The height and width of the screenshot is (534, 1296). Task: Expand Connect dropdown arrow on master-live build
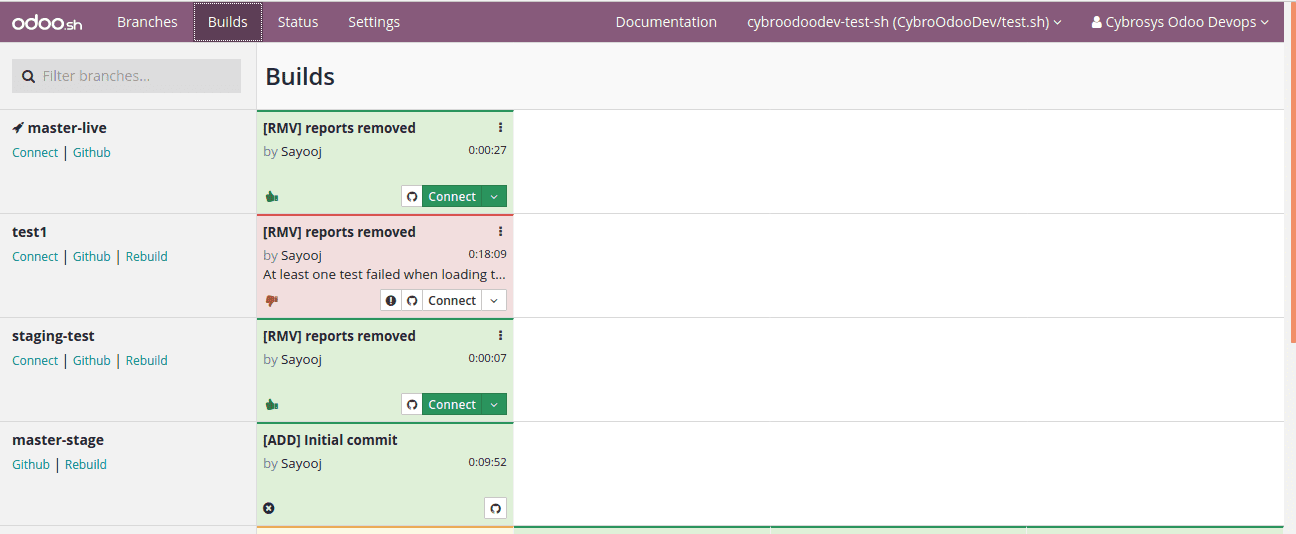[x=494, y=197]
